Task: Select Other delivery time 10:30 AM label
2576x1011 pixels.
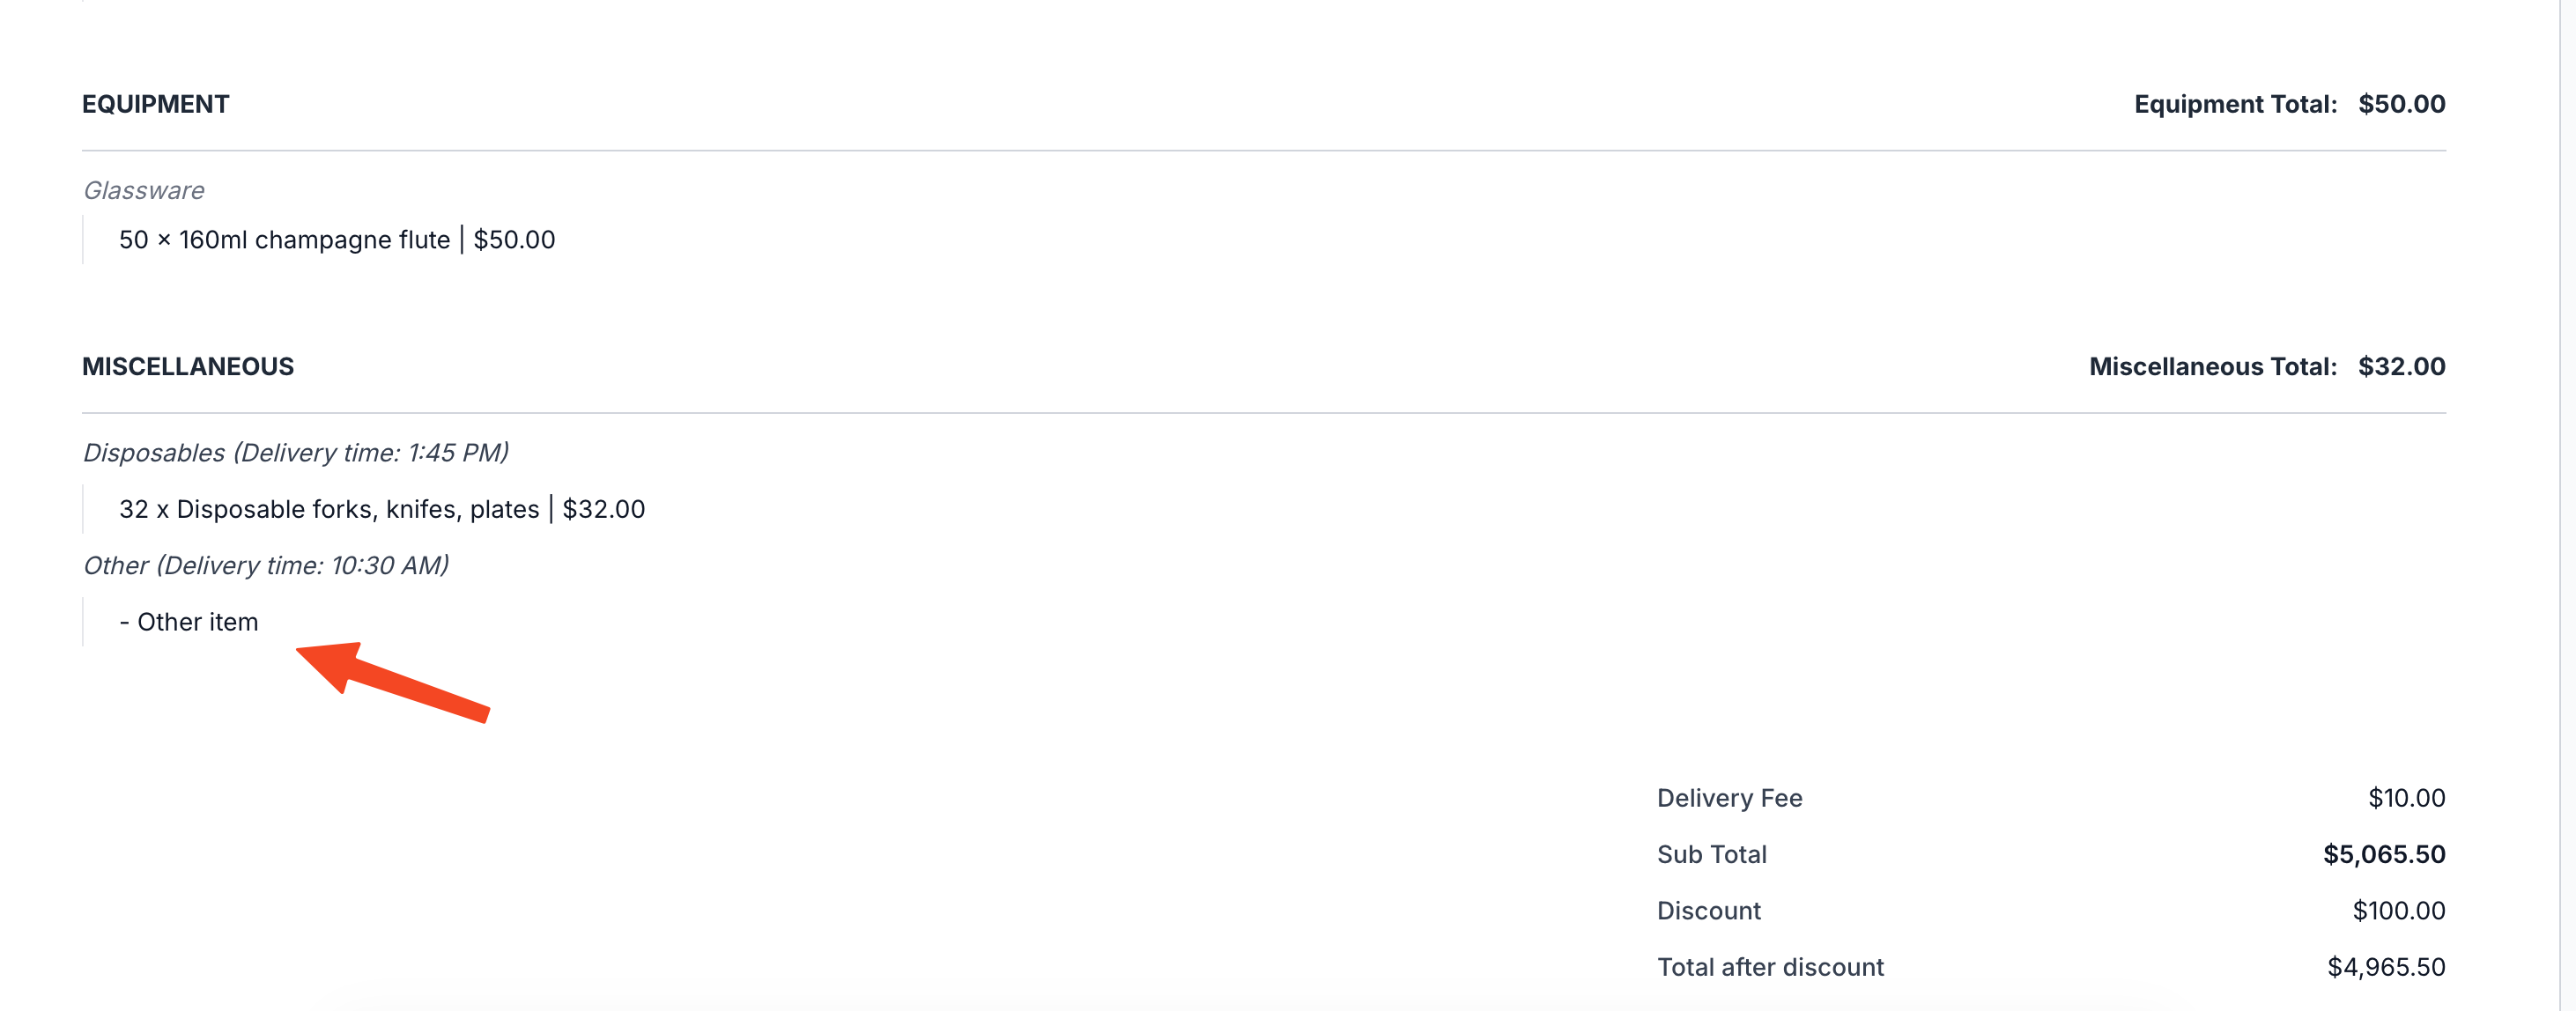Action: 265,566
